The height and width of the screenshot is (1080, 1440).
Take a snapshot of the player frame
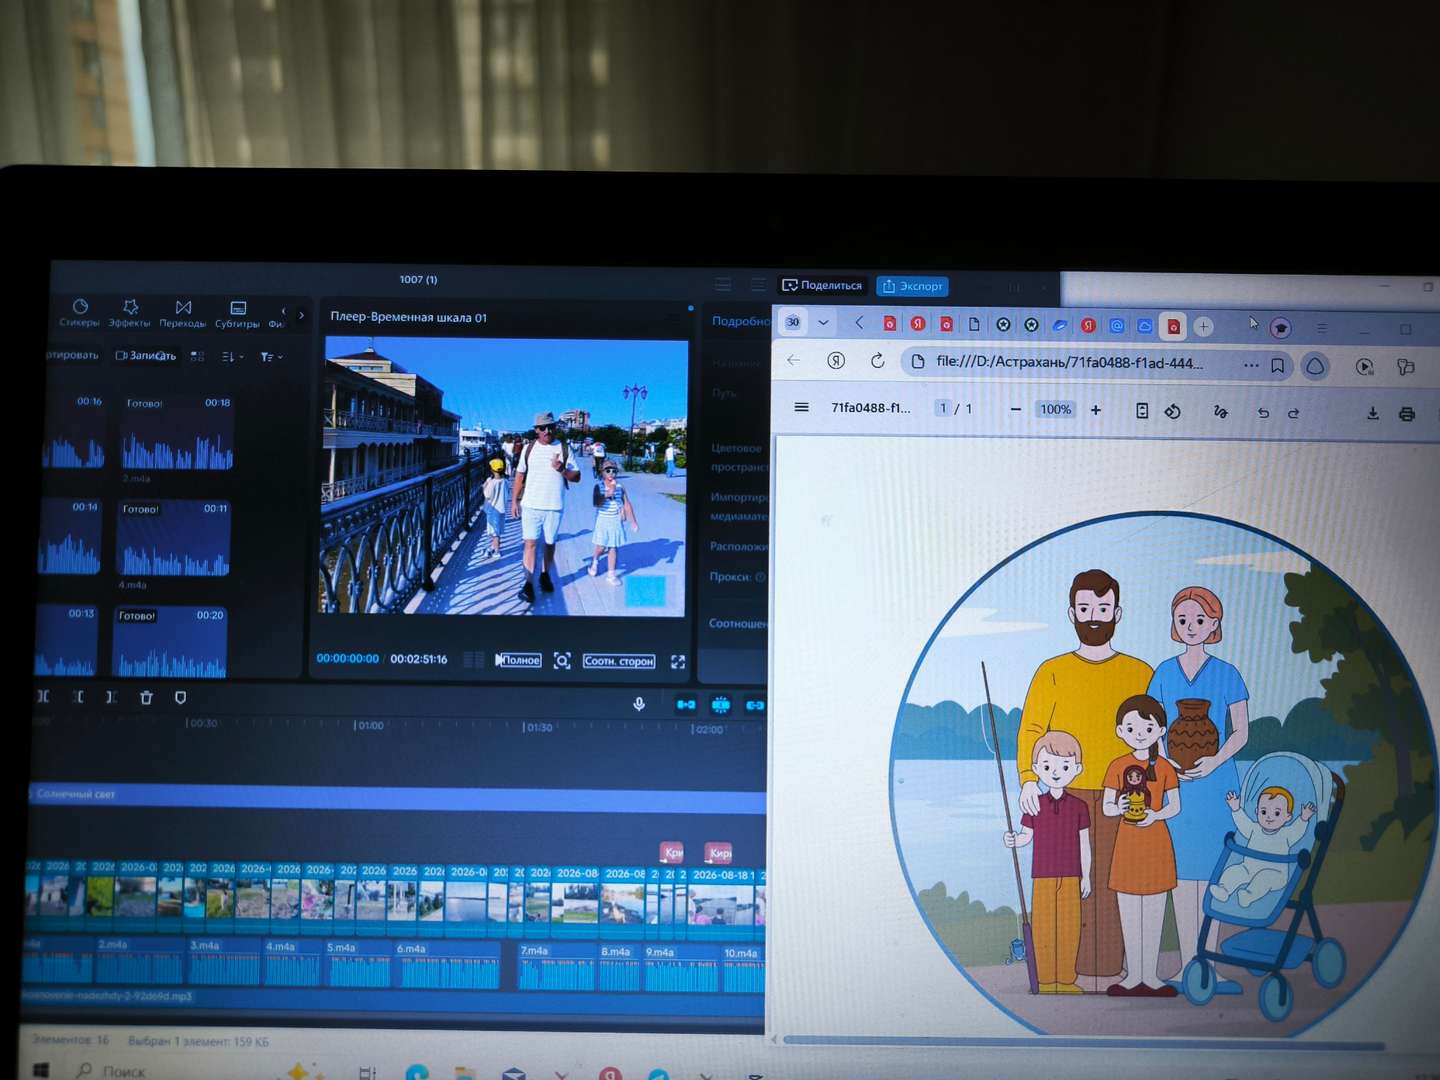click(562, 661)
